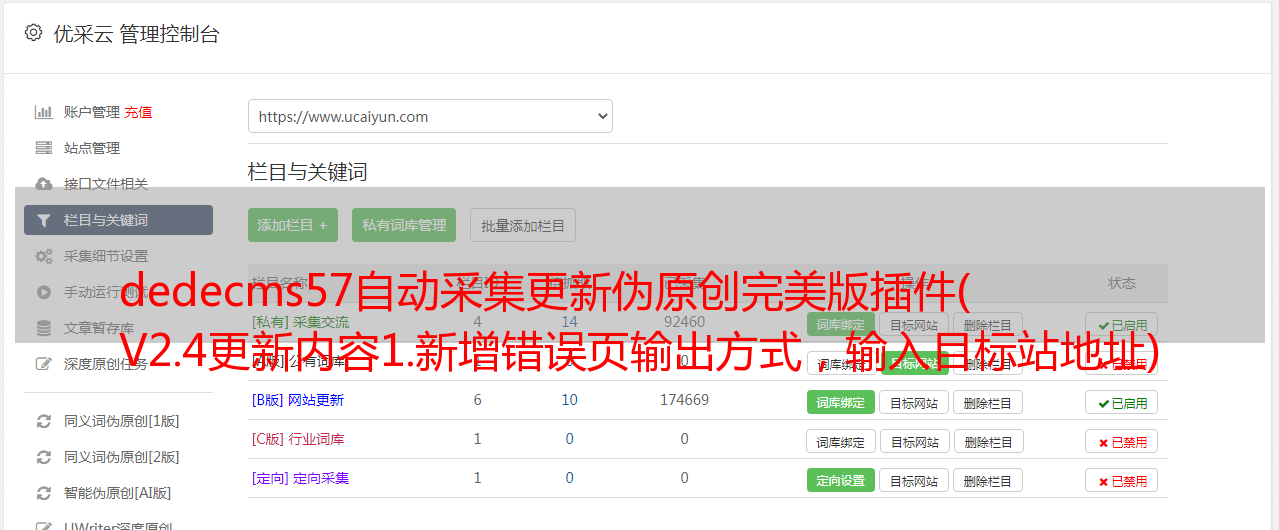Open 接口文件相关 sidebar item
Screen dimensions: 1279x530
tap(106, 184)
